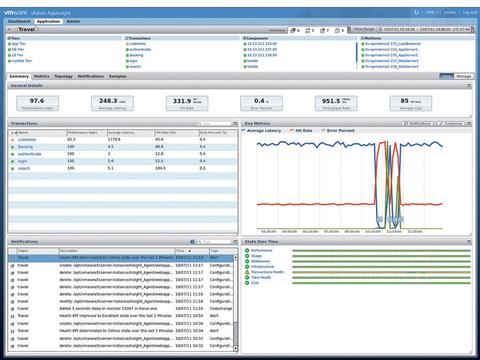Click the 85 Average CPU tile
Screen dimensions: 480x360
click(x=411, y=103)
